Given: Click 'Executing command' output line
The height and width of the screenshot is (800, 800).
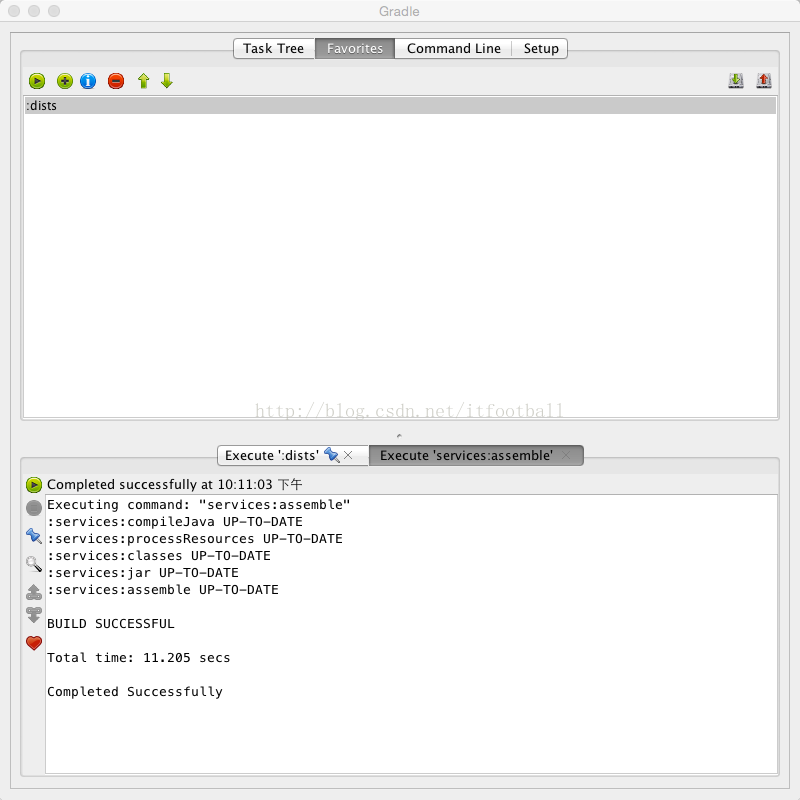Looking at the screenshot, I should click(198, 505).
